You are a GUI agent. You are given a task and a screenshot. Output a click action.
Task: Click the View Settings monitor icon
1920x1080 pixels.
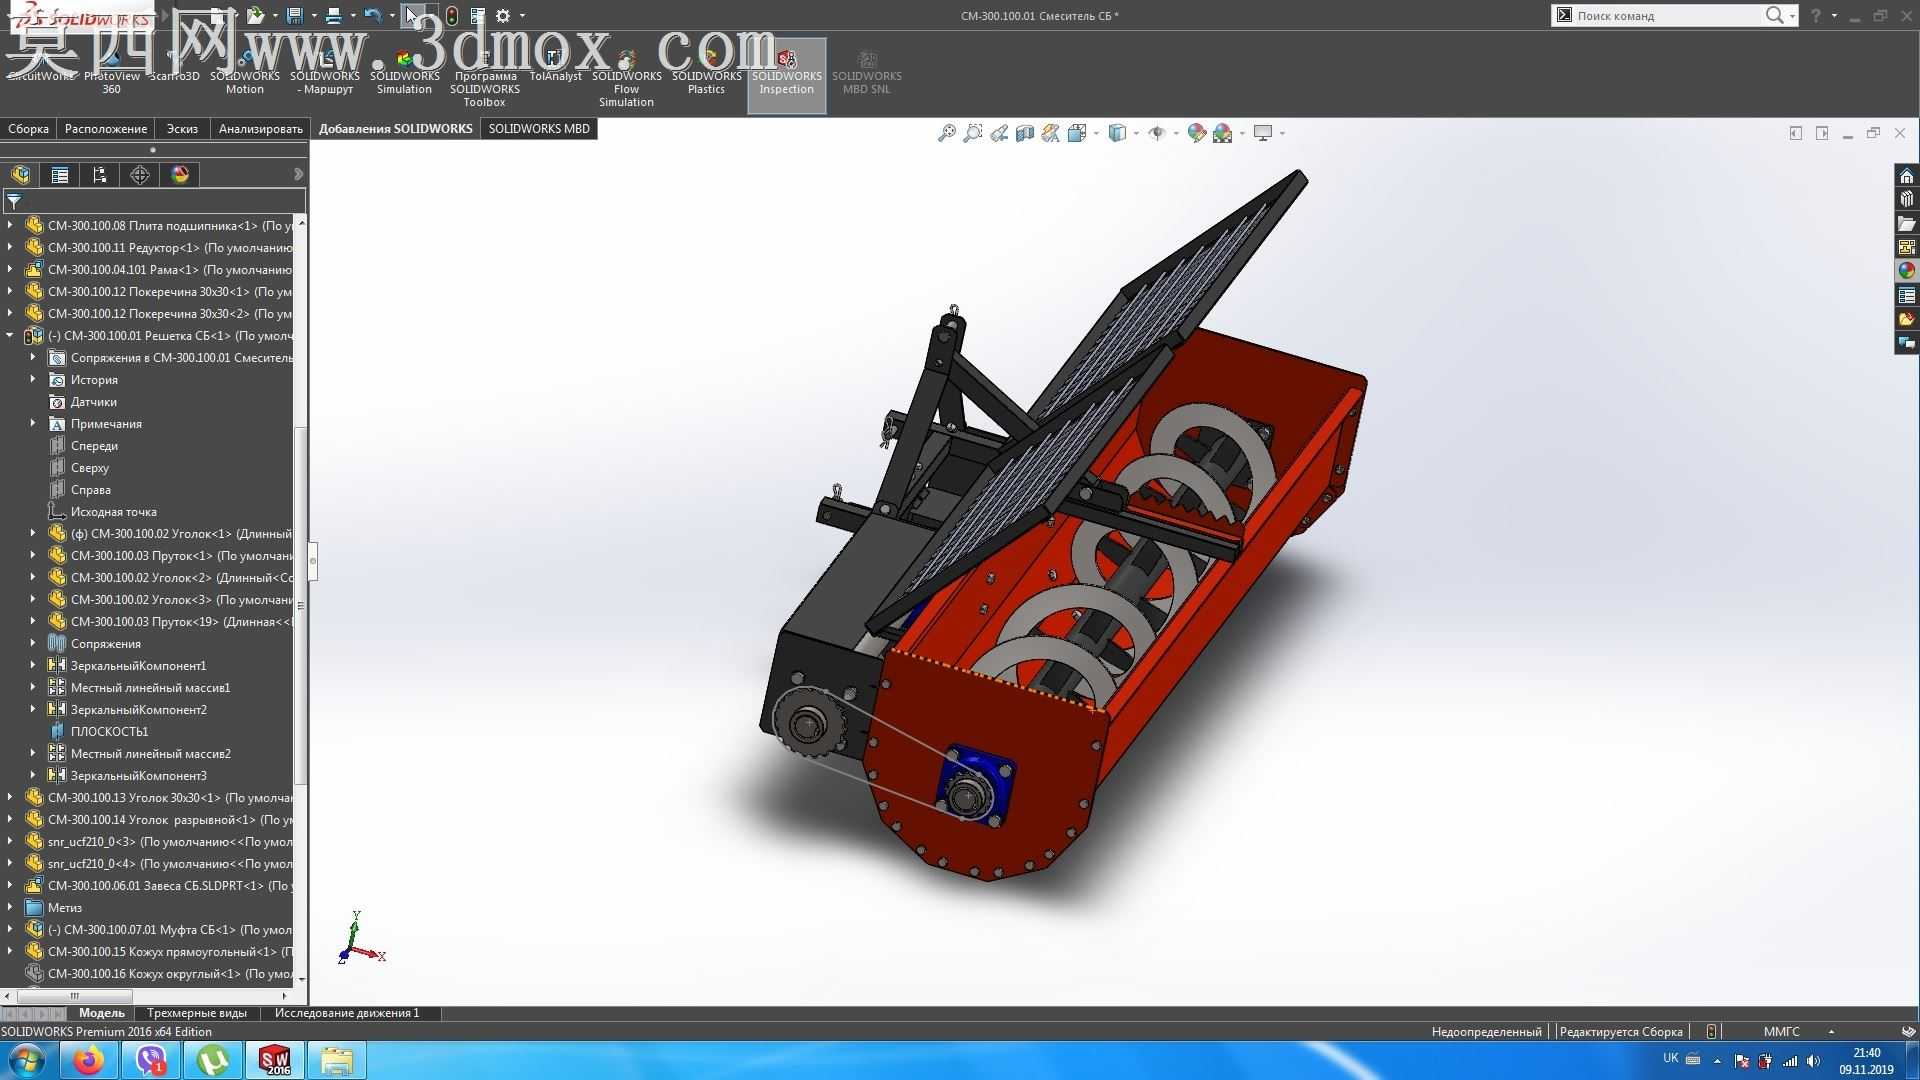1263,133
